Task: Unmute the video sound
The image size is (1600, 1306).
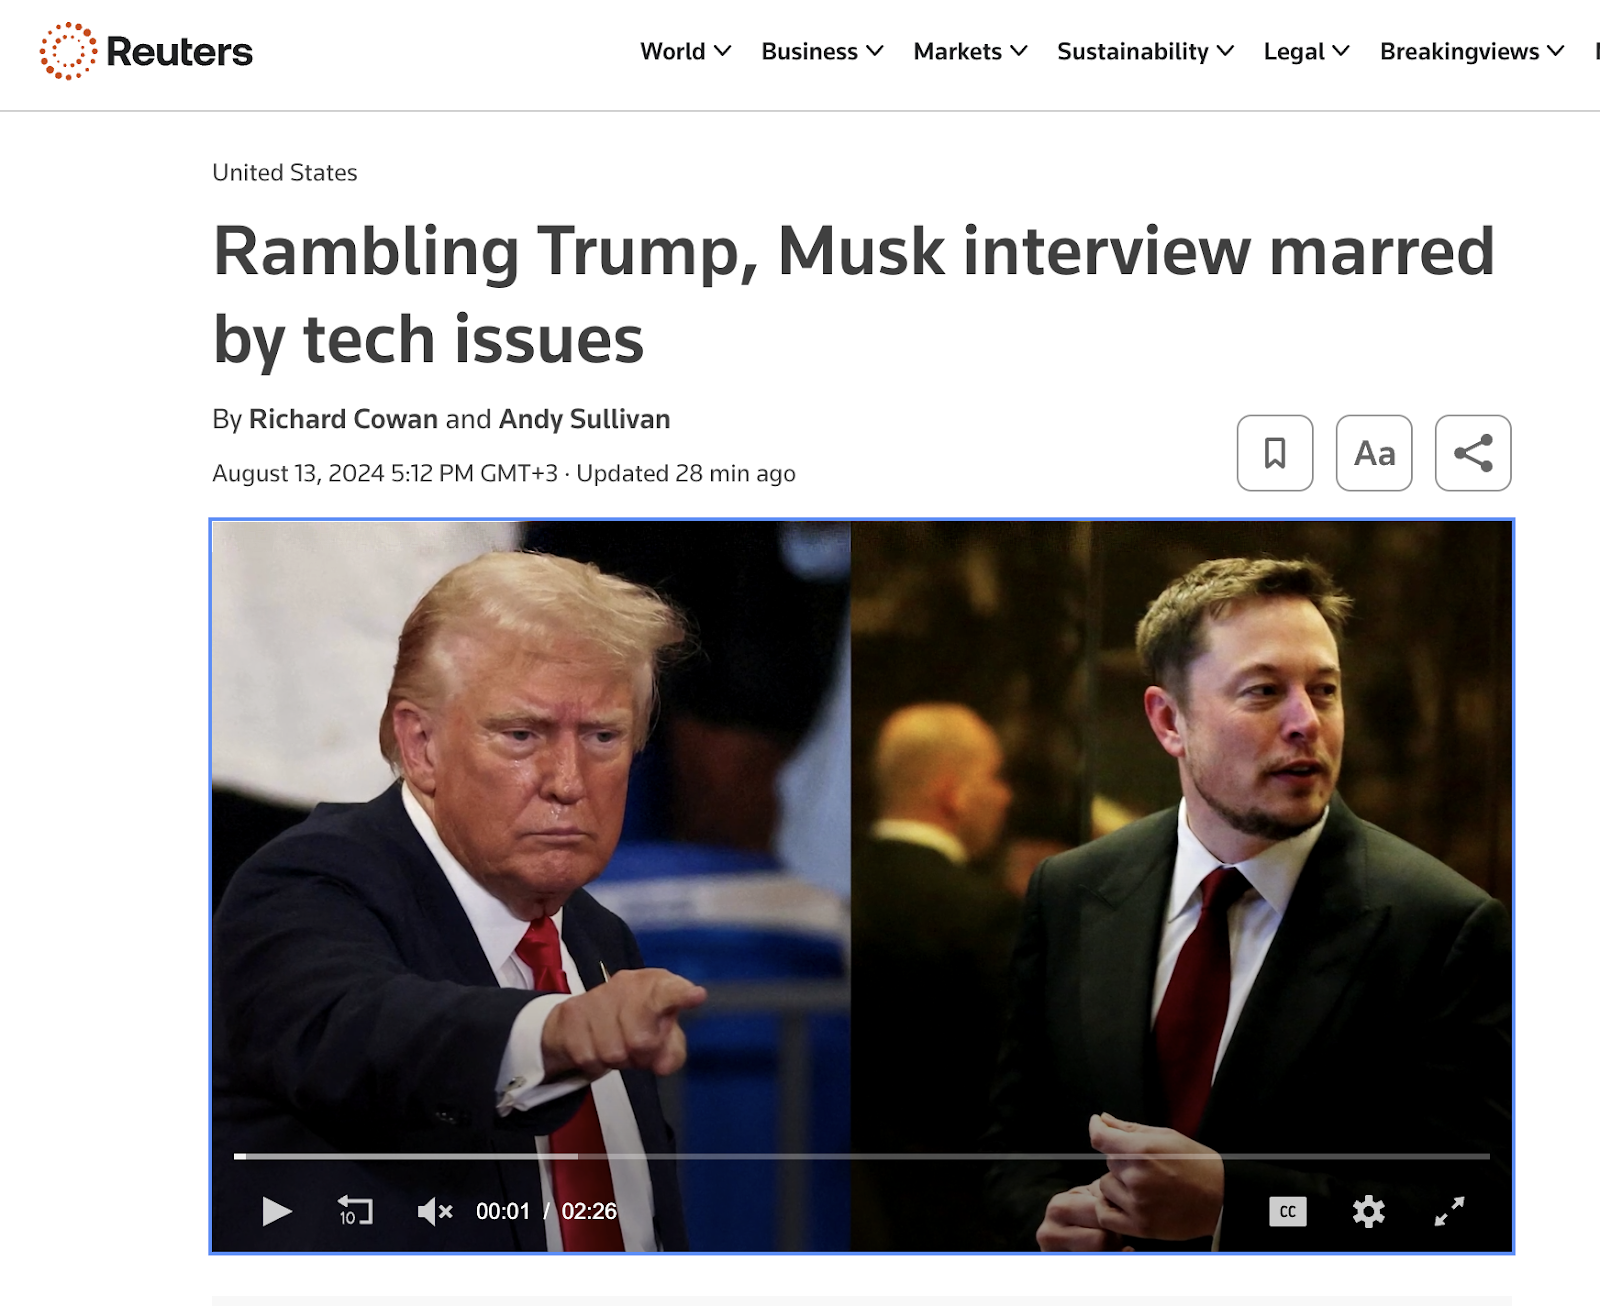Action: 435,1211
